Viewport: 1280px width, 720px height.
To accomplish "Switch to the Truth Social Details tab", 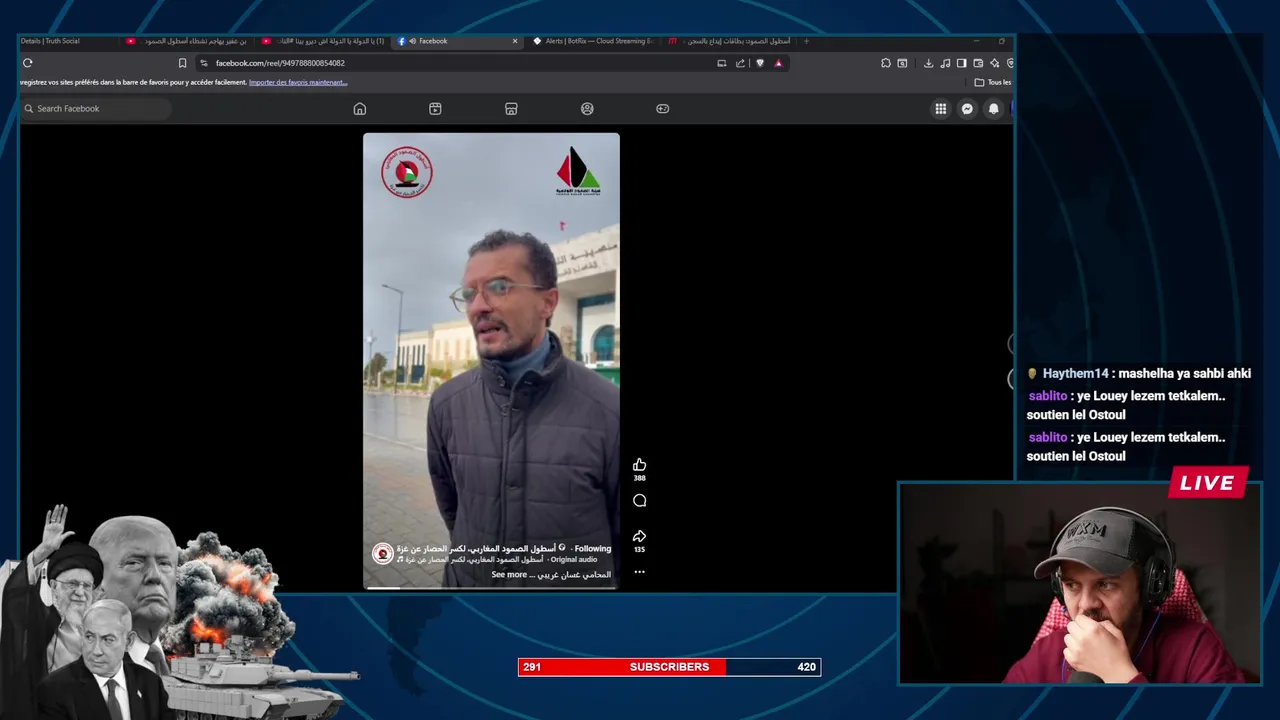I will coord(69,41).
